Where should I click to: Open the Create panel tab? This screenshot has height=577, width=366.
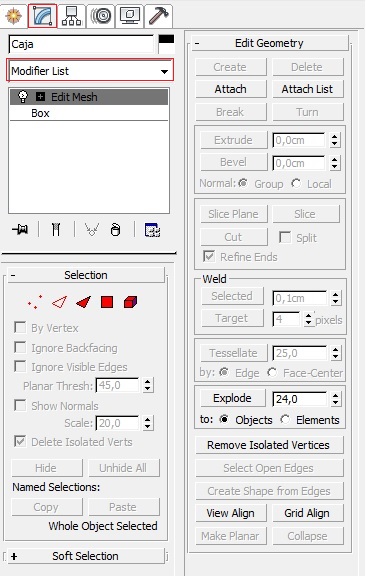(x=14, y=16)
